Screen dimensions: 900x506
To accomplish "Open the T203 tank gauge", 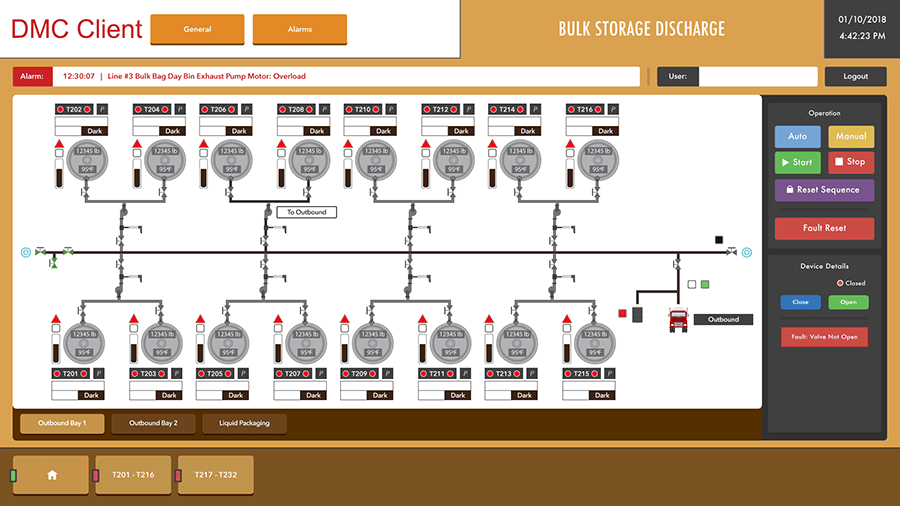I will coord(162,343).
